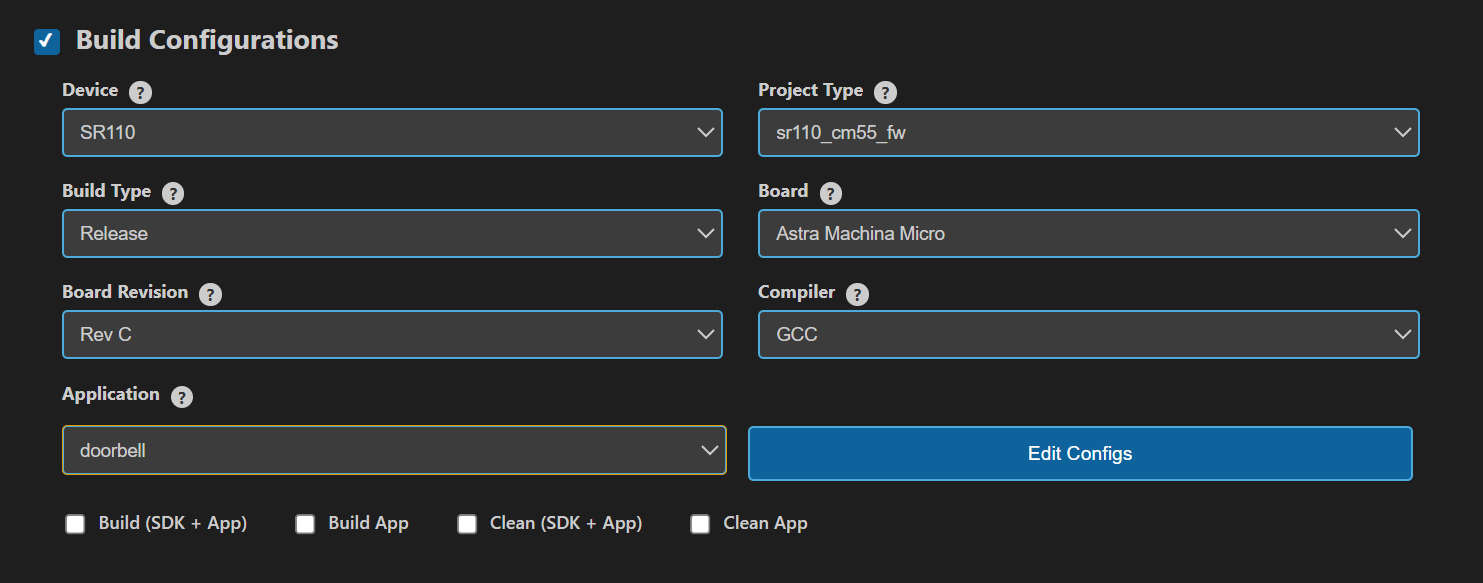The height and width of the screenshot is (583, 1483).
Task: Check the Clean App option
Action: point(700,523)
